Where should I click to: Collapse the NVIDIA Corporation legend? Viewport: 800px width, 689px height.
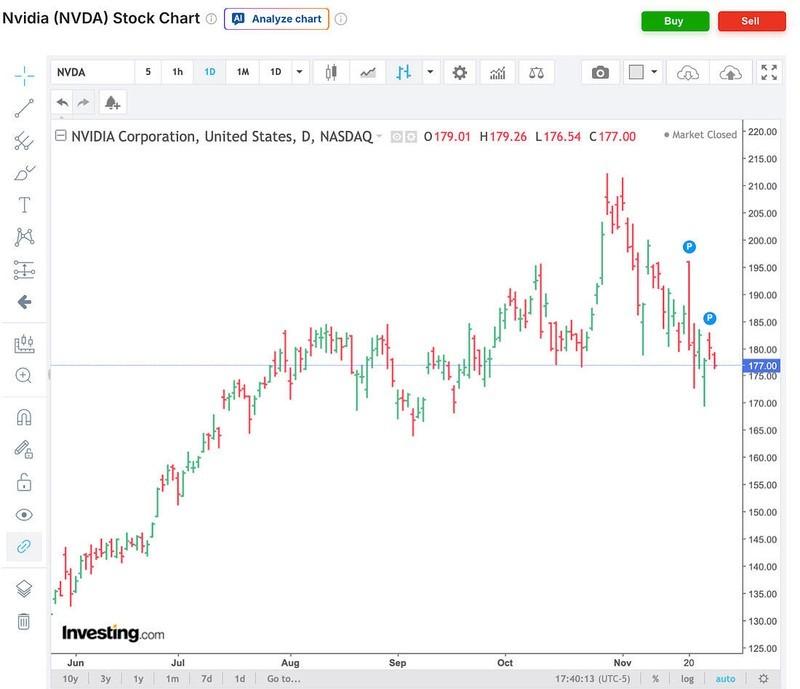click(x=61, y=135)
